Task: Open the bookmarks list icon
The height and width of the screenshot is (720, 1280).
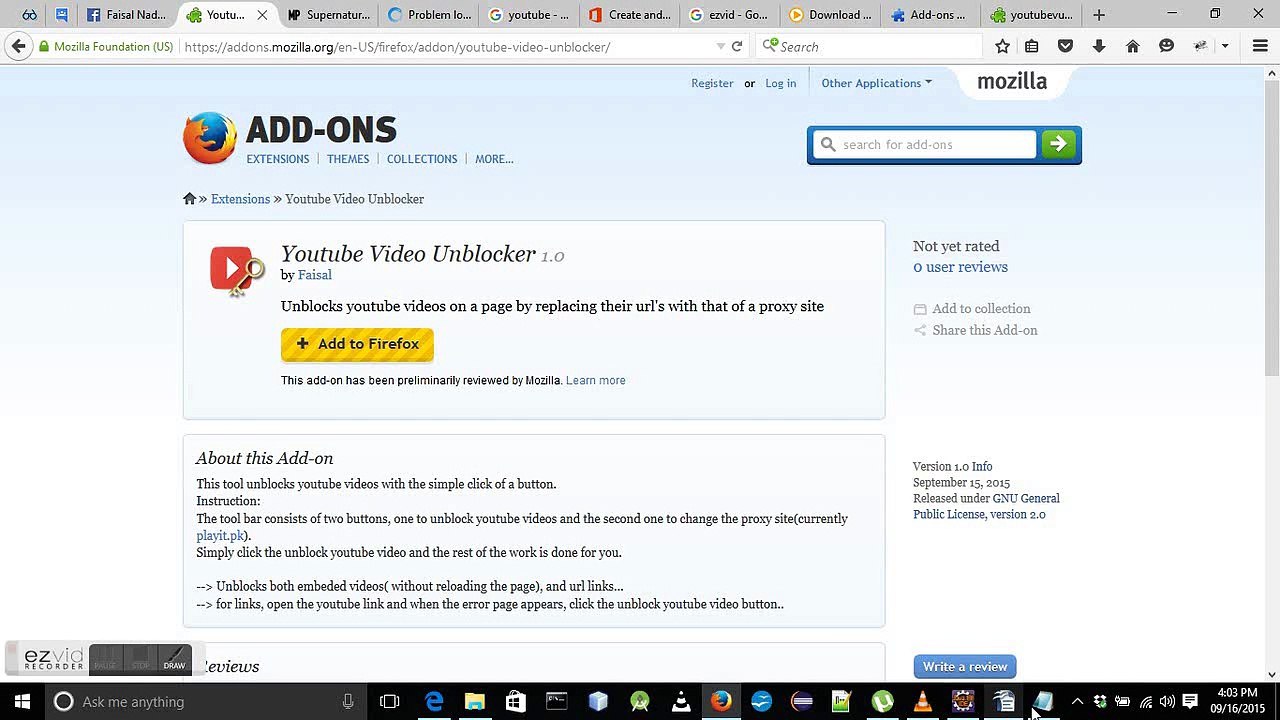Action: [1031, 46]
